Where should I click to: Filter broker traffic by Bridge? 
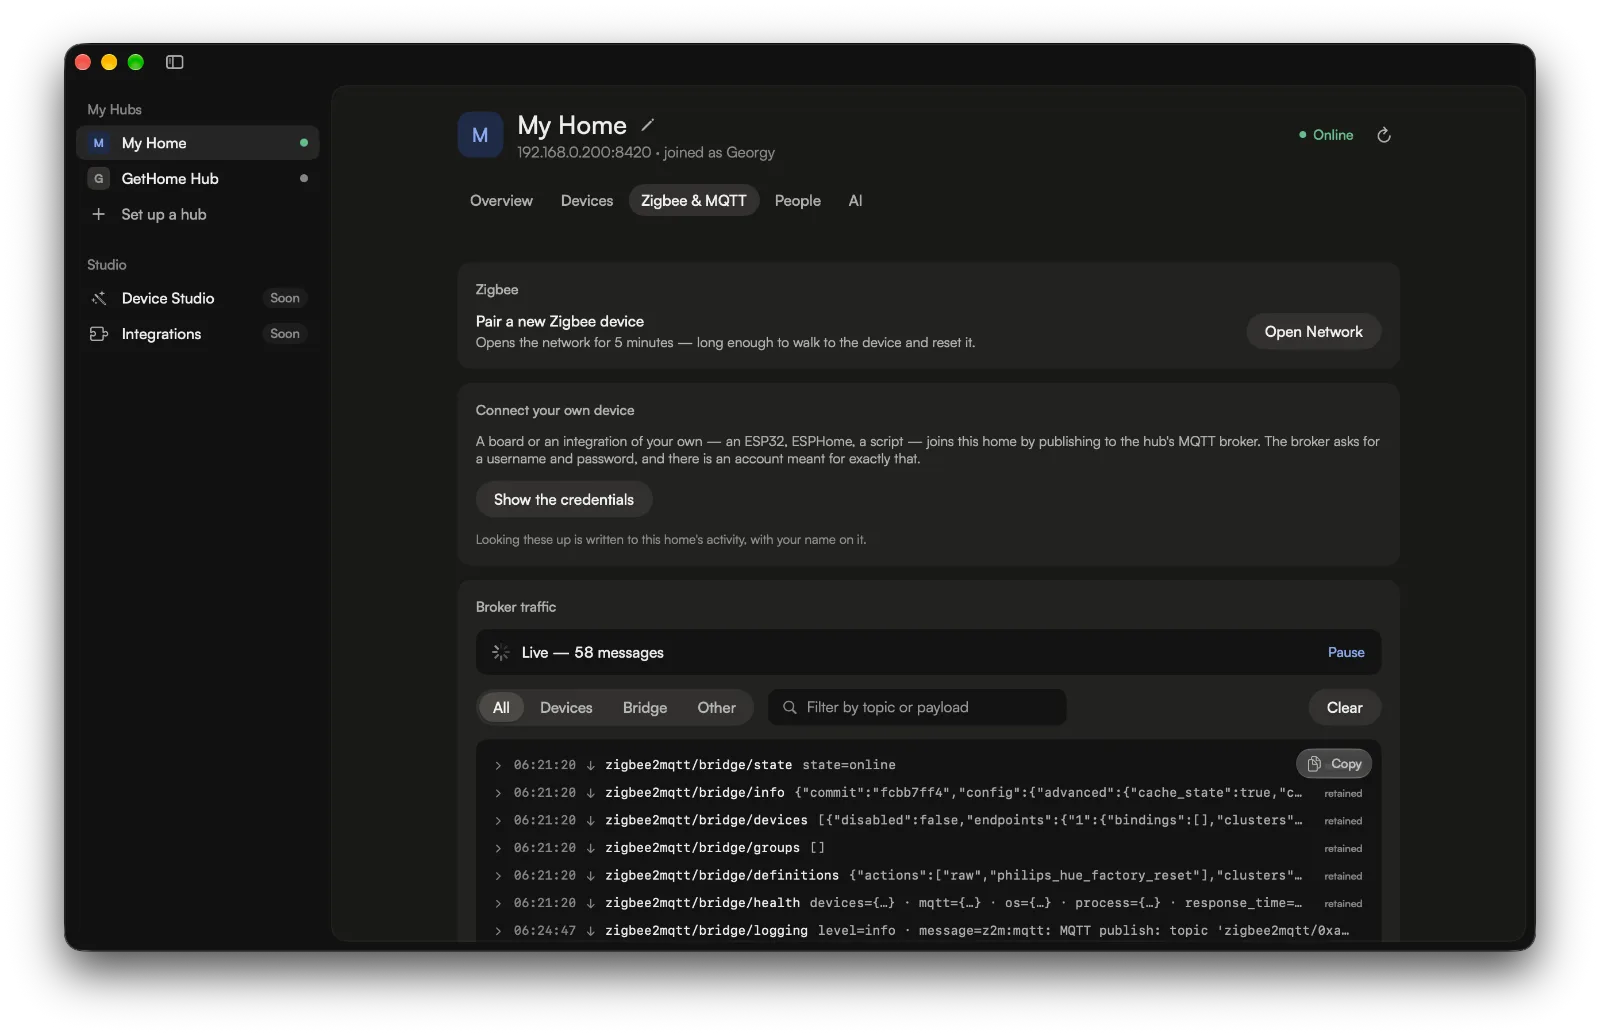coord(645,708)
